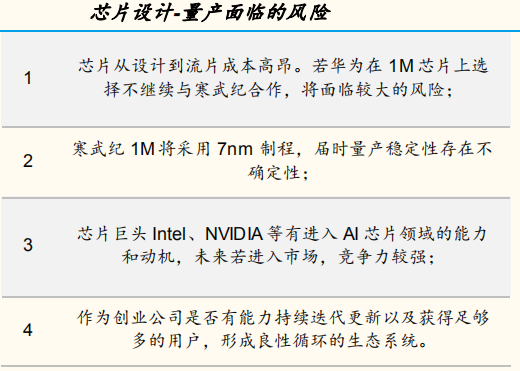Image resolution: width=520 pixels, height=371 pixels.
Task: Click the text 作为创业公司是否有能力
Action: [x=175, y=317]
